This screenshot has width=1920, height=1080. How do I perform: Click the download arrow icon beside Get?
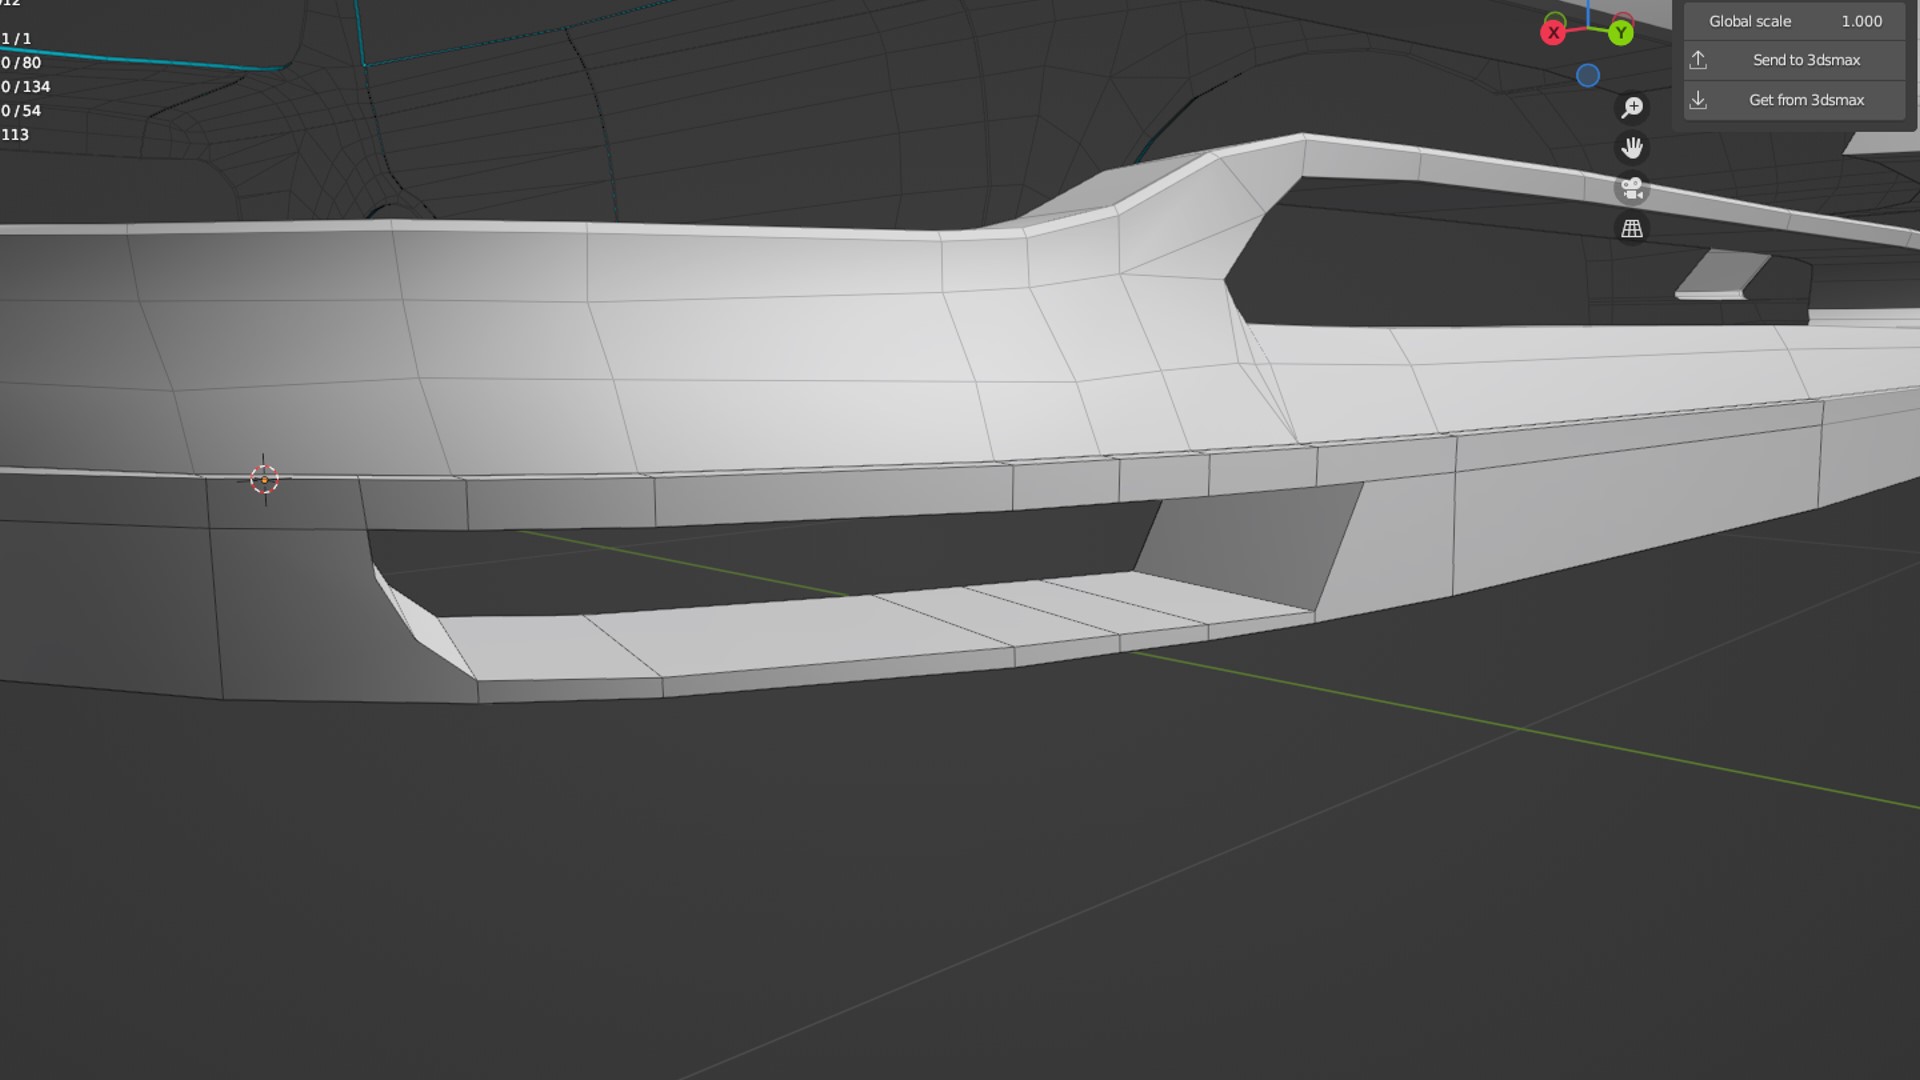(x=1698, y=100)
